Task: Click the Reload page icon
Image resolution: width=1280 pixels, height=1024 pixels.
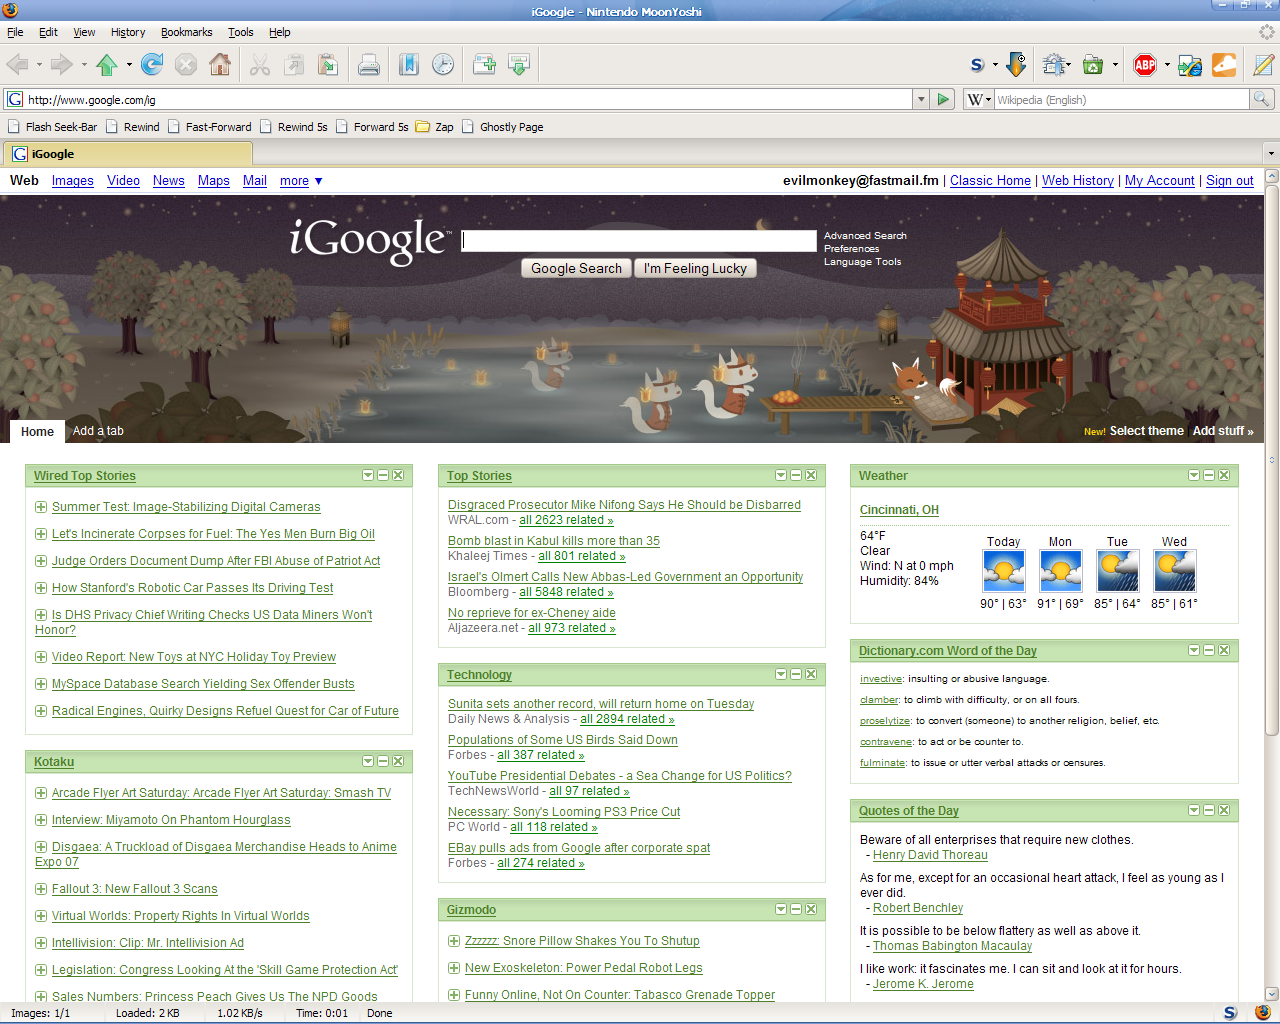Action: 152,65
